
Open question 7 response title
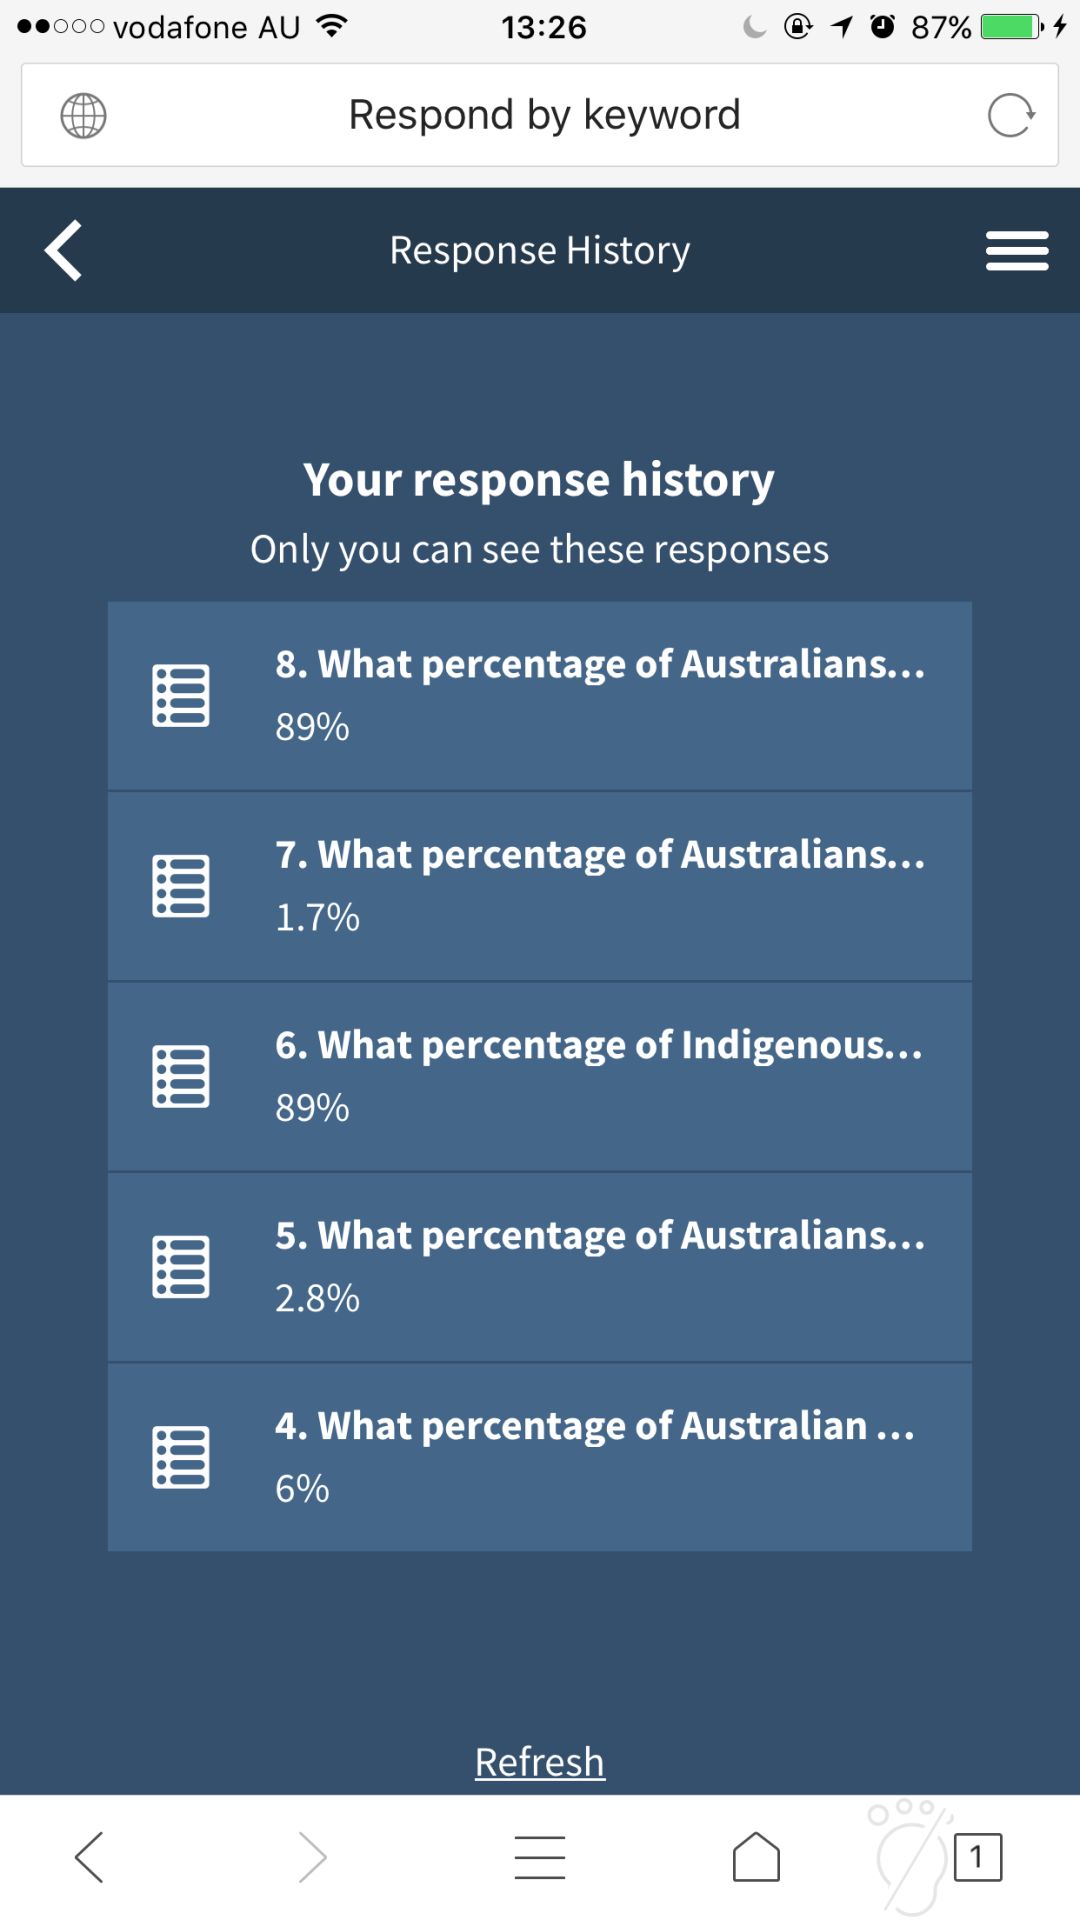click(600, 856)
